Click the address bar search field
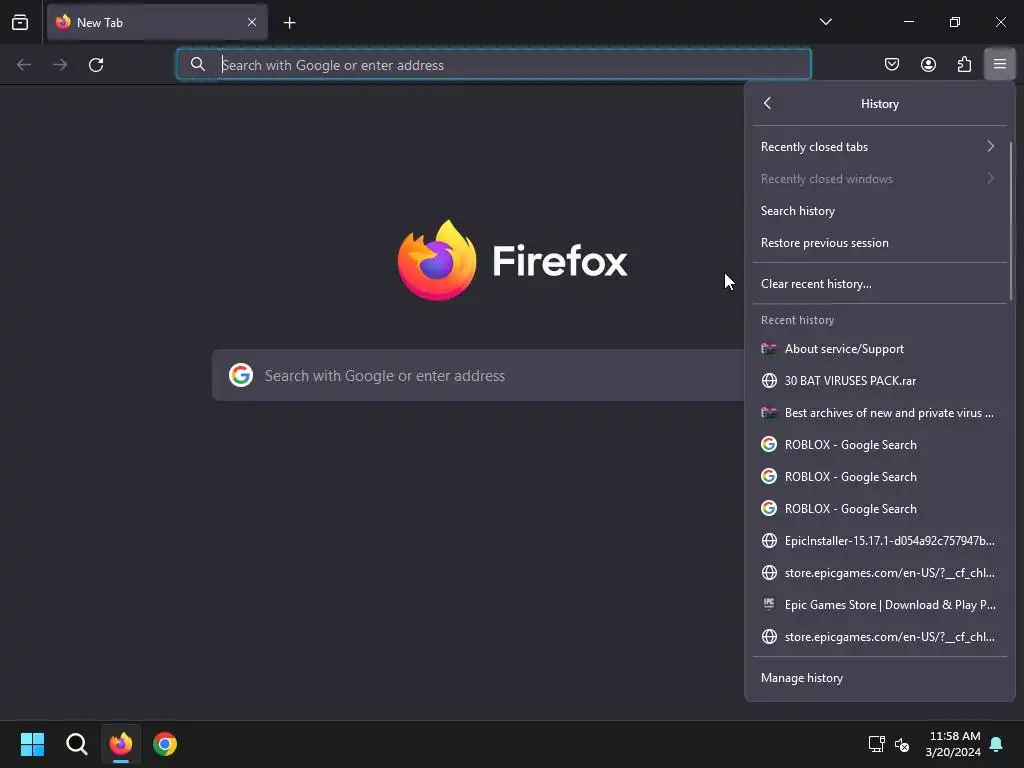Image resolution: width=1024 pixels, height=768 pixels. [494, 65]
